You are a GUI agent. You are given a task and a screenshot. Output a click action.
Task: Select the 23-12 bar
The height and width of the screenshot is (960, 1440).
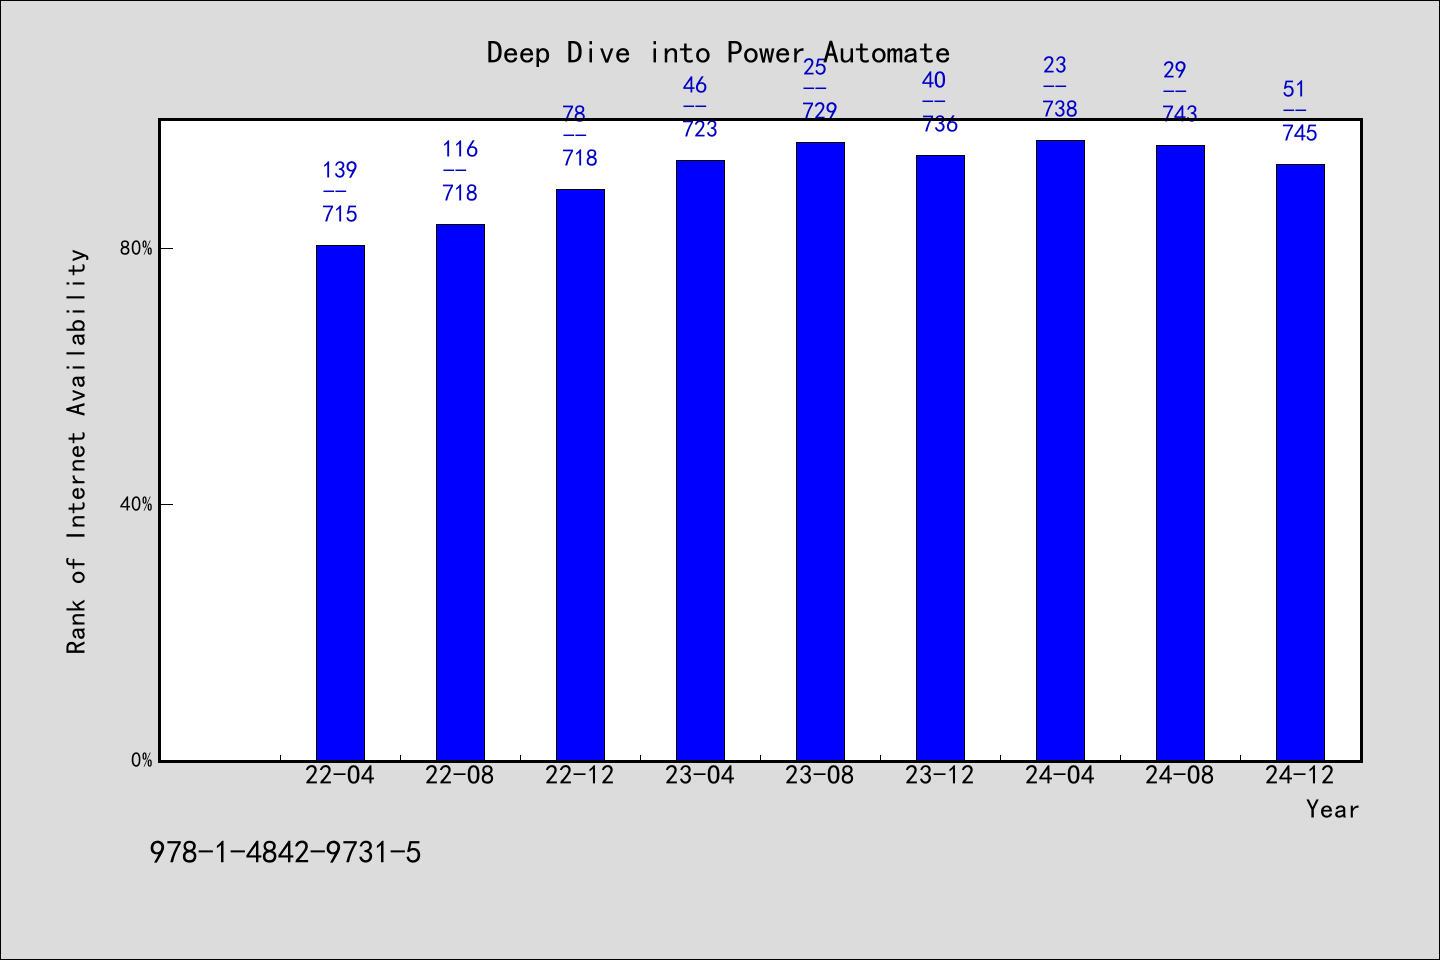940,458
